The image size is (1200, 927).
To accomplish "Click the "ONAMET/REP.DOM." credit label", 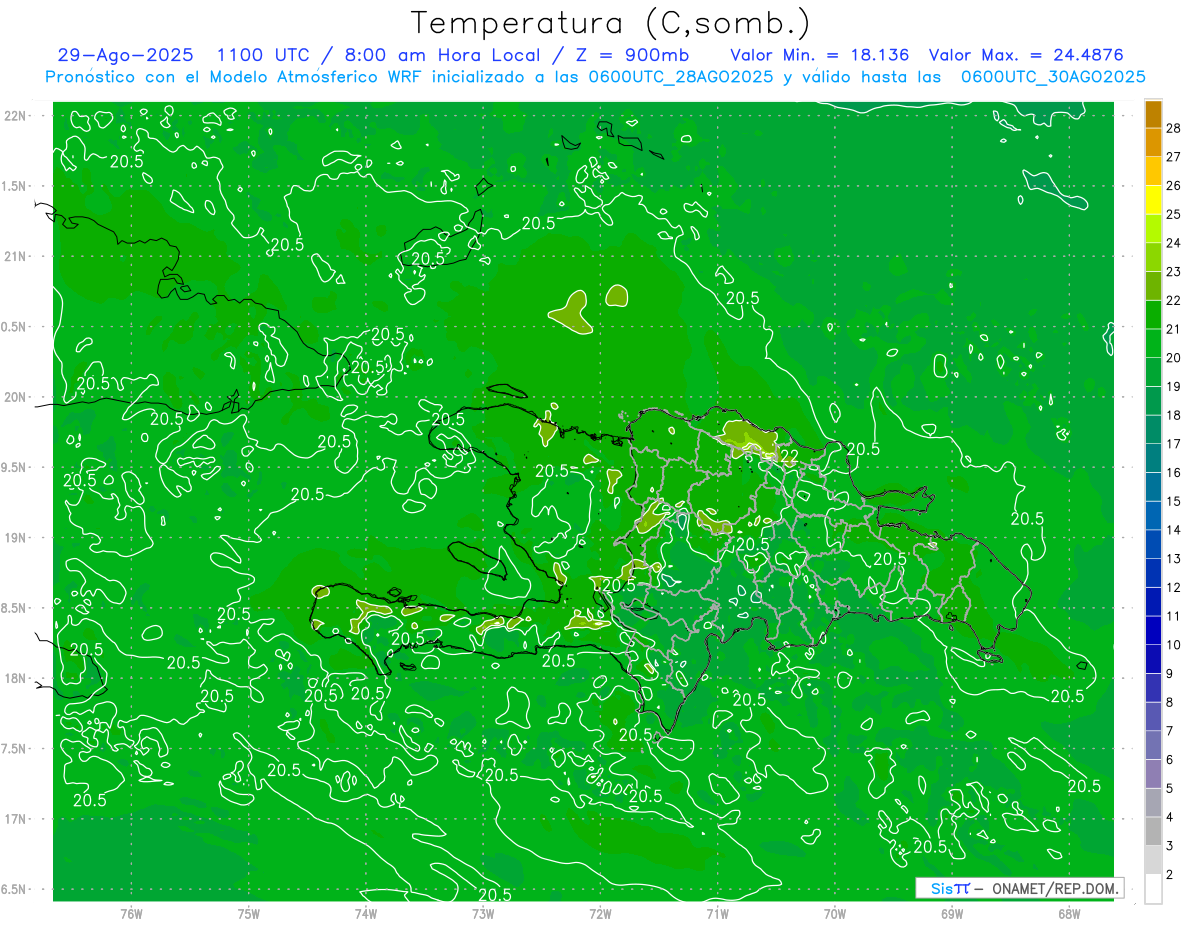I will click(x=1055, y=888).
